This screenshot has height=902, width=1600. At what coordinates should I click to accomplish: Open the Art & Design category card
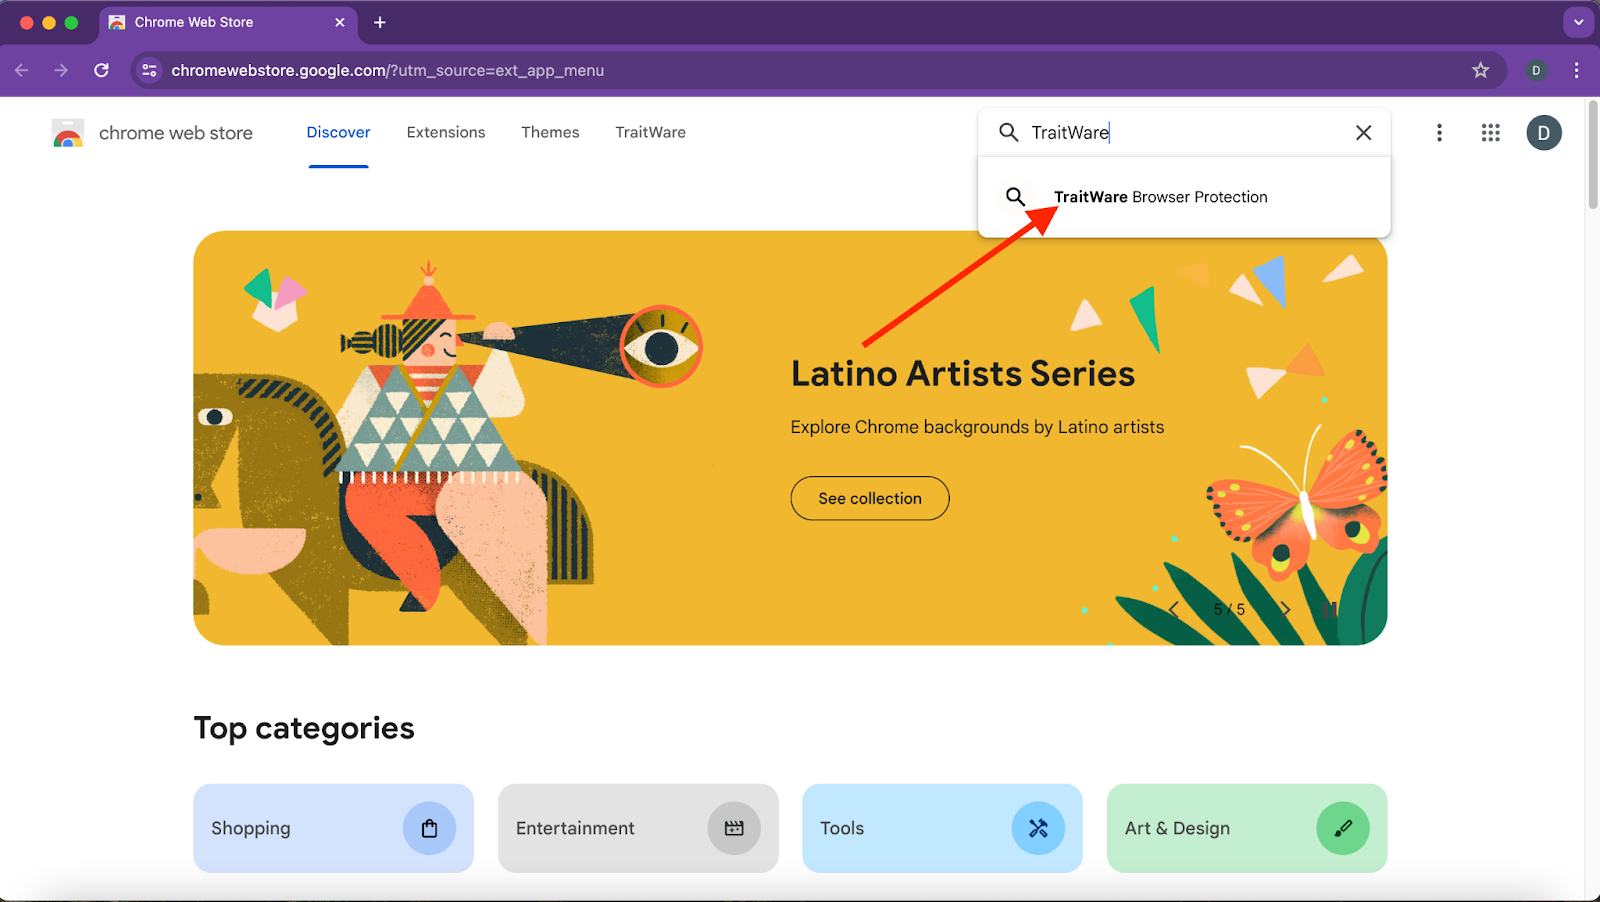click(1247, 828)
